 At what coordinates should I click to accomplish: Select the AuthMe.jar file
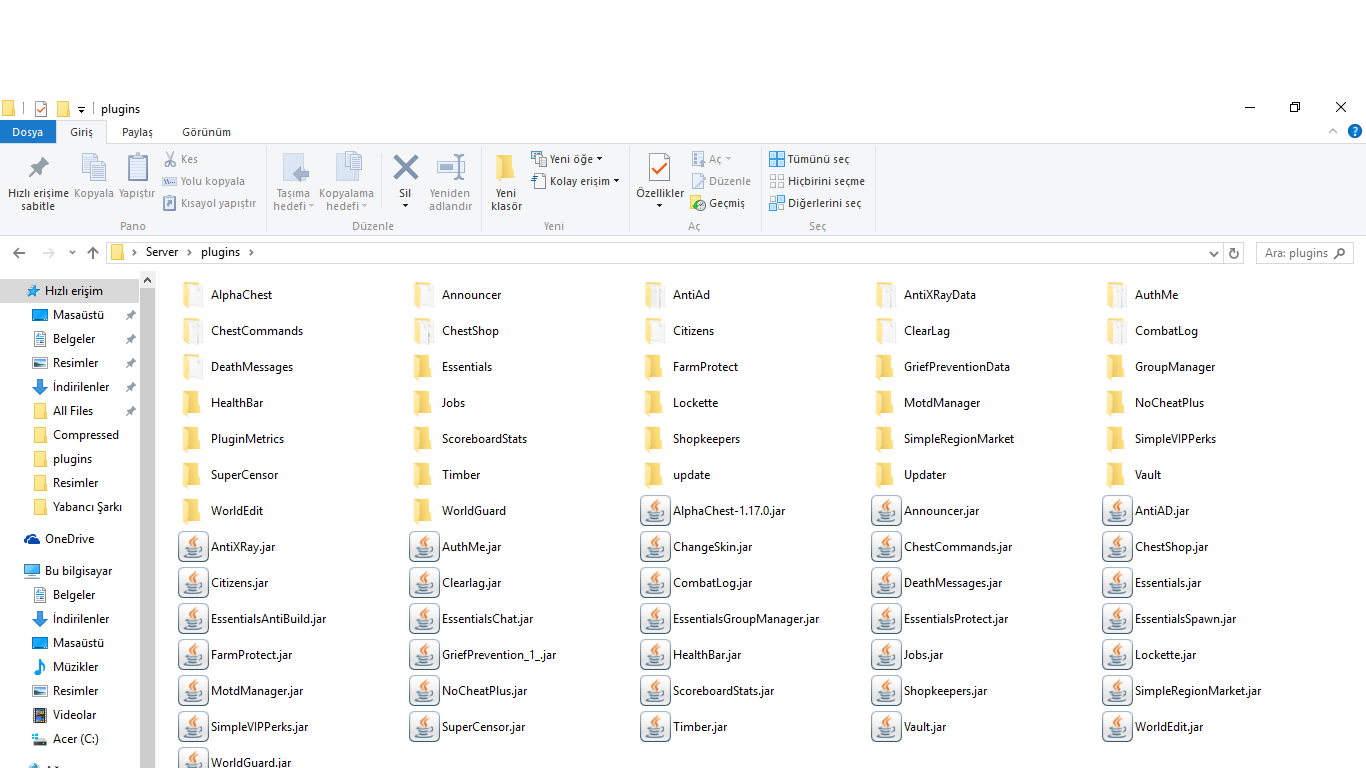456,547
